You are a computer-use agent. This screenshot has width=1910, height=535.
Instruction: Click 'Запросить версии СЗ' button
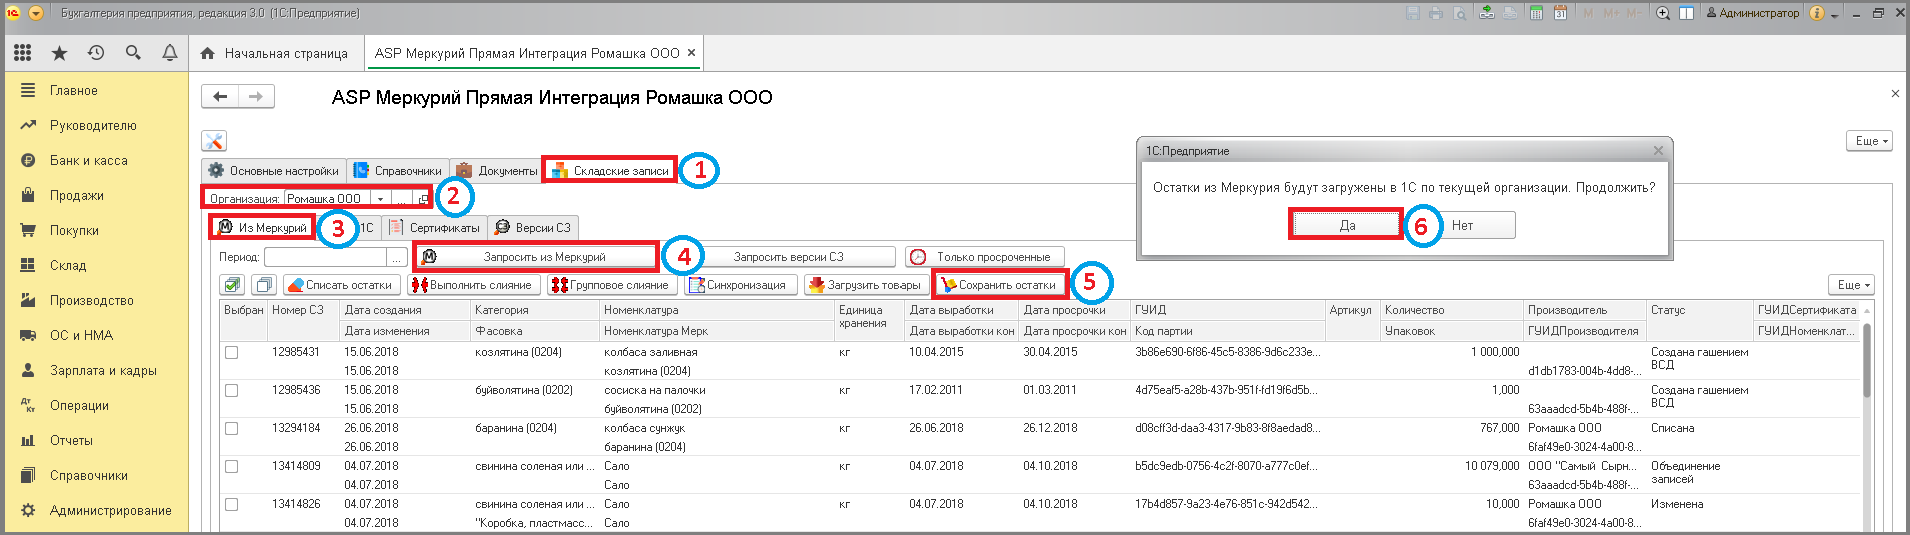pyautogui.click(x=788, y=257)
